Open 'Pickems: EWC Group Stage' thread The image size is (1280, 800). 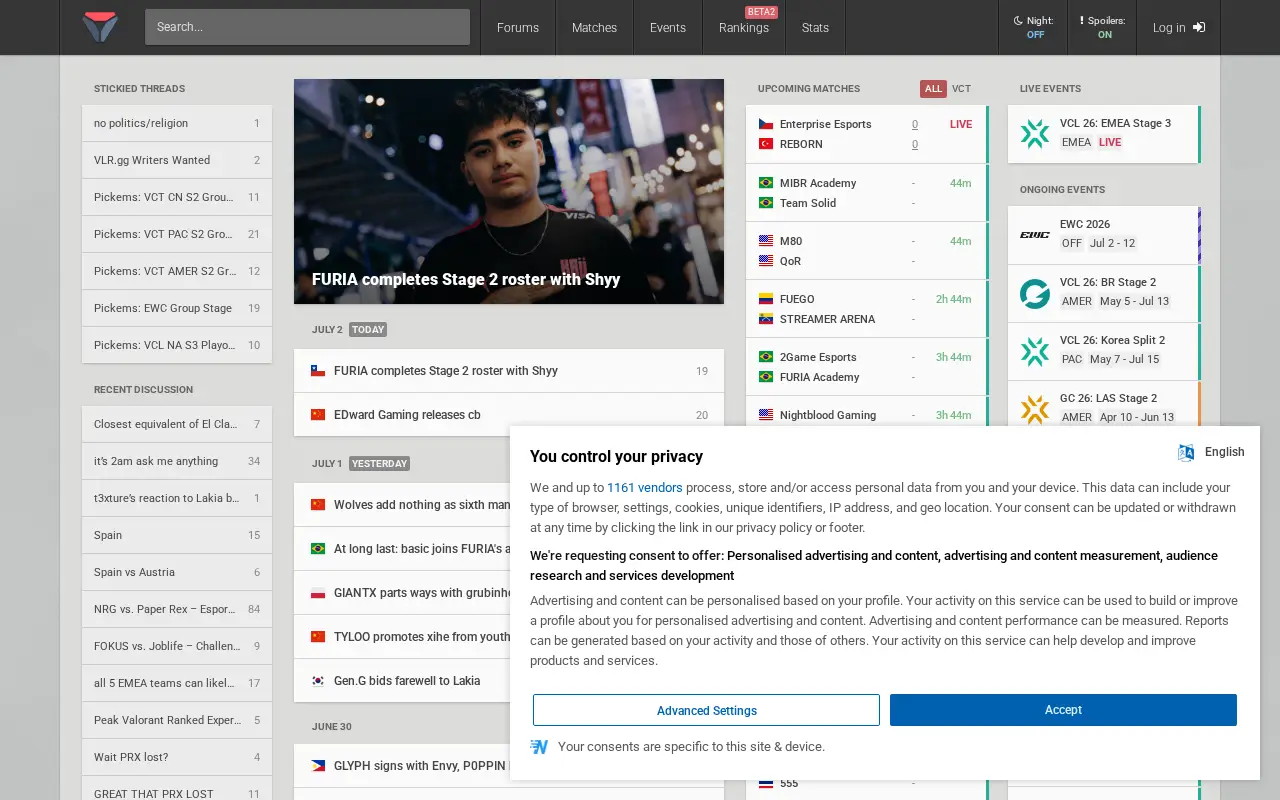point(177,308)
